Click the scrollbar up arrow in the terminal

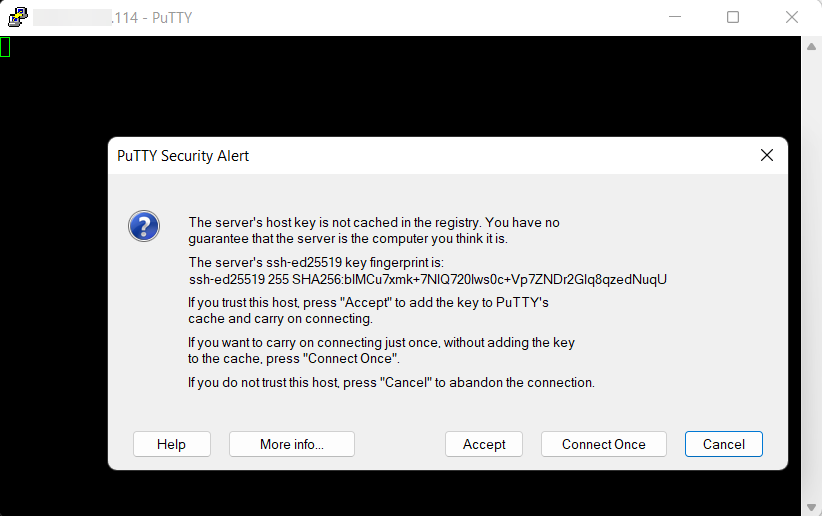click(811, 45)
